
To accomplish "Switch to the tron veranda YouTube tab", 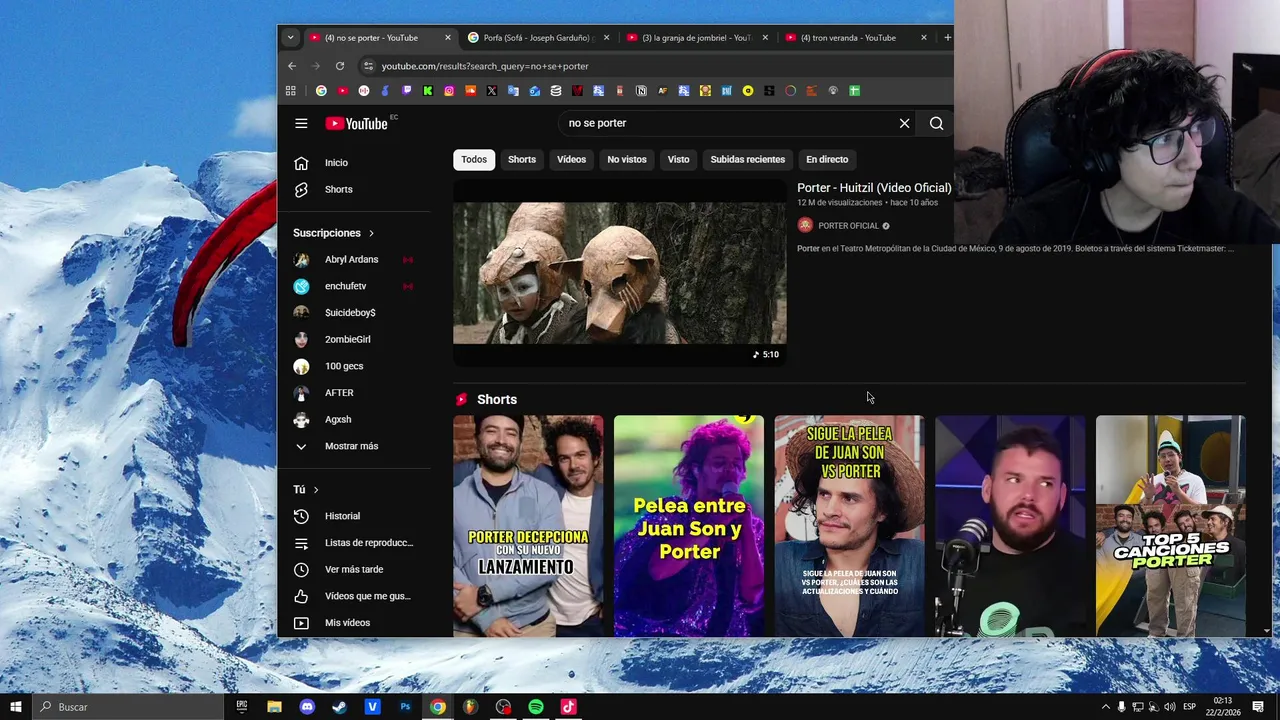I will click(x=855, y=38).
